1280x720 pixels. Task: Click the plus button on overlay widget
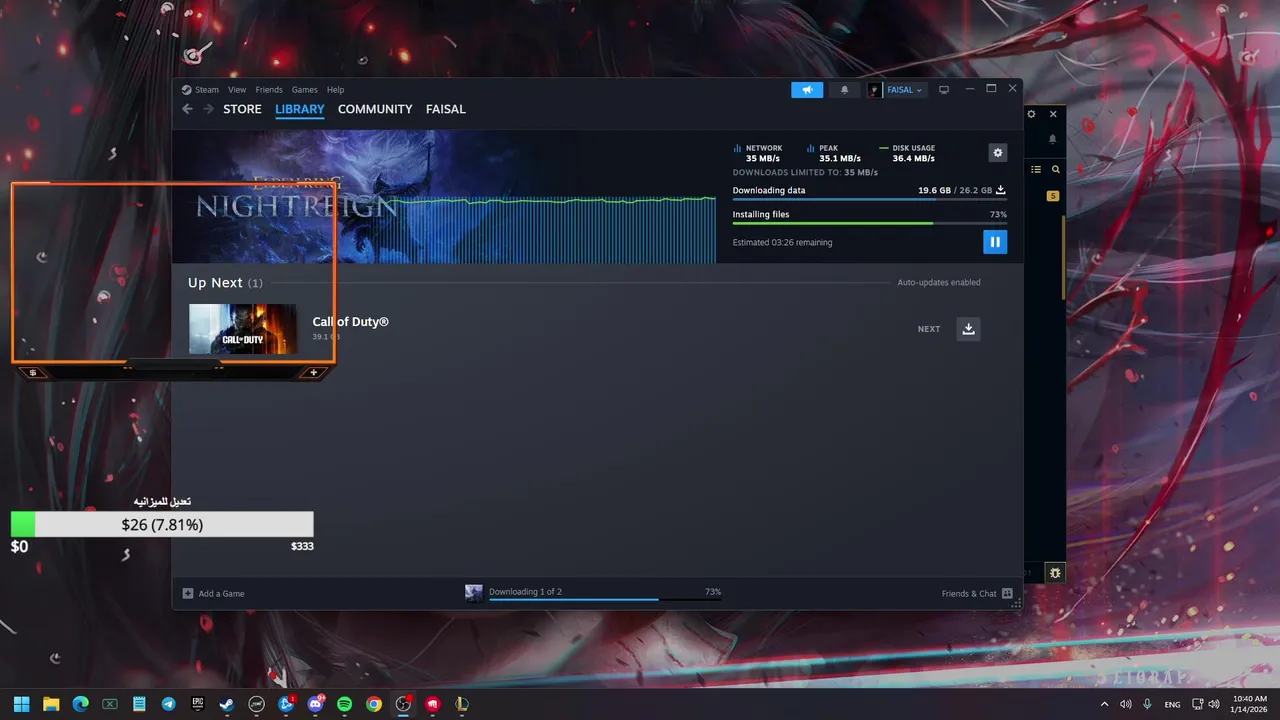[313, 373]
